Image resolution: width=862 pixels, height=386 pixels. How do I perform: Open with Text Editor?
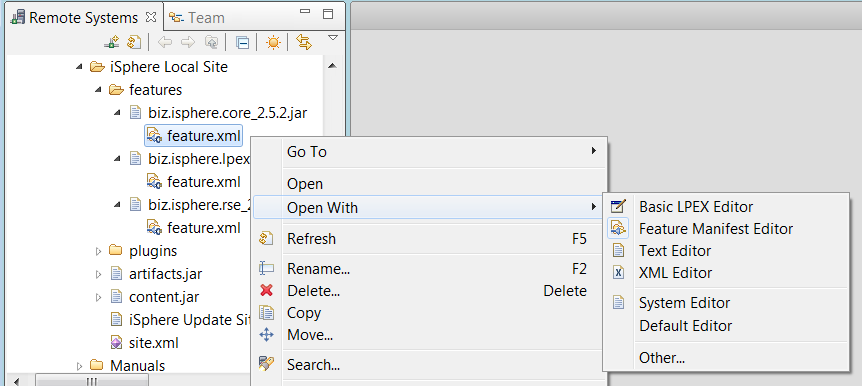(726, 251)
